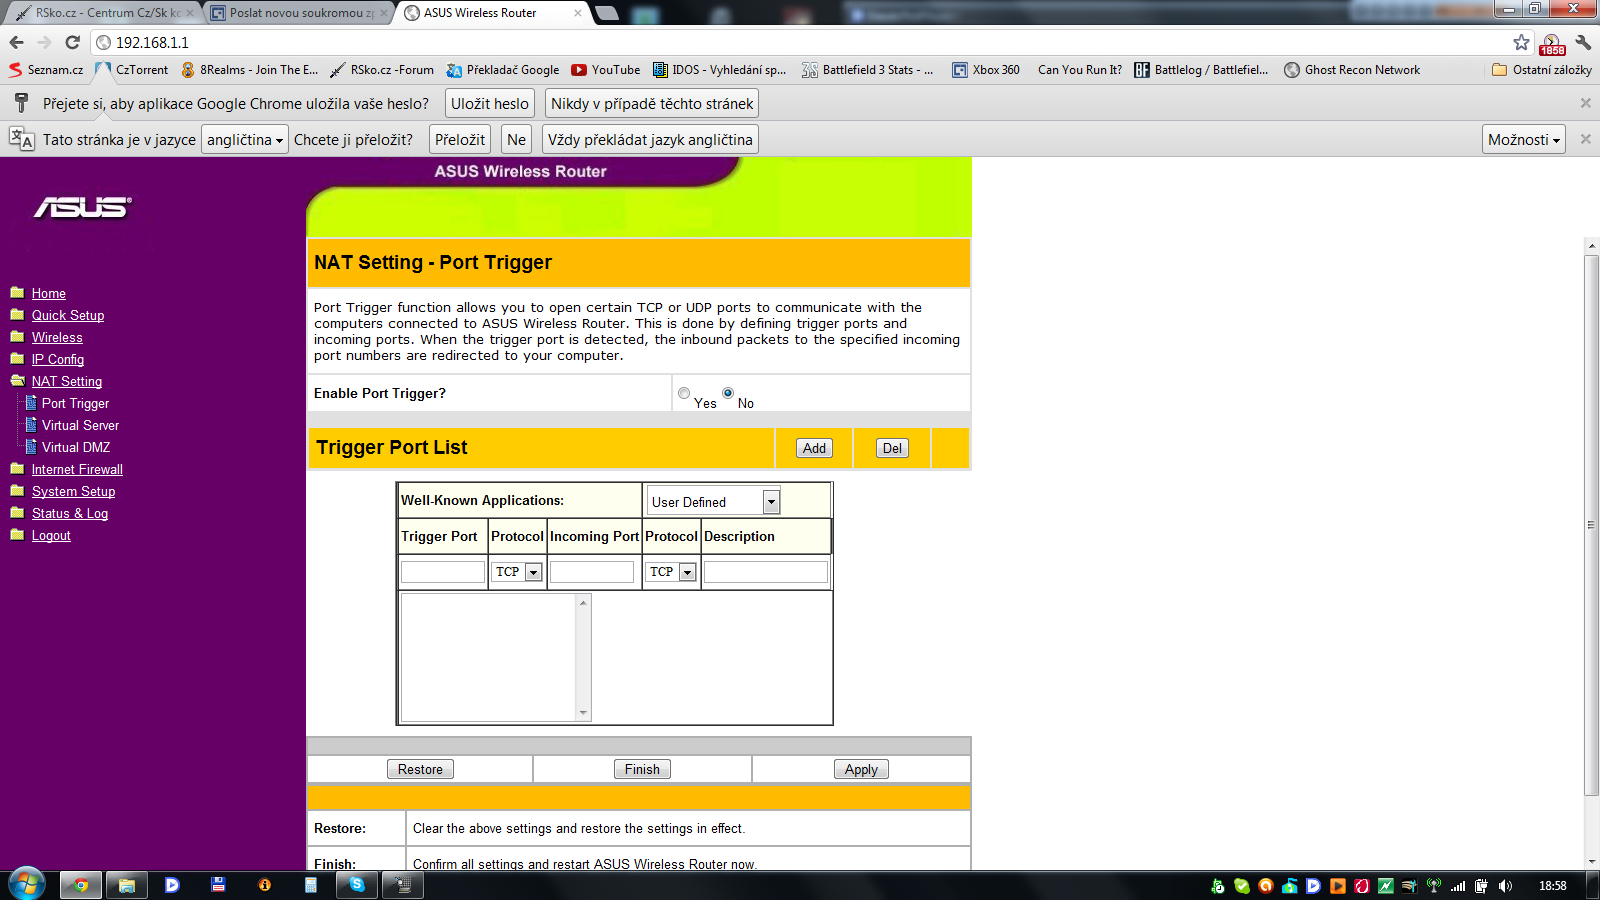Open Windows Explorer from the taskbar
Screen dimensions: 1600x900
(x=127, y=885)
